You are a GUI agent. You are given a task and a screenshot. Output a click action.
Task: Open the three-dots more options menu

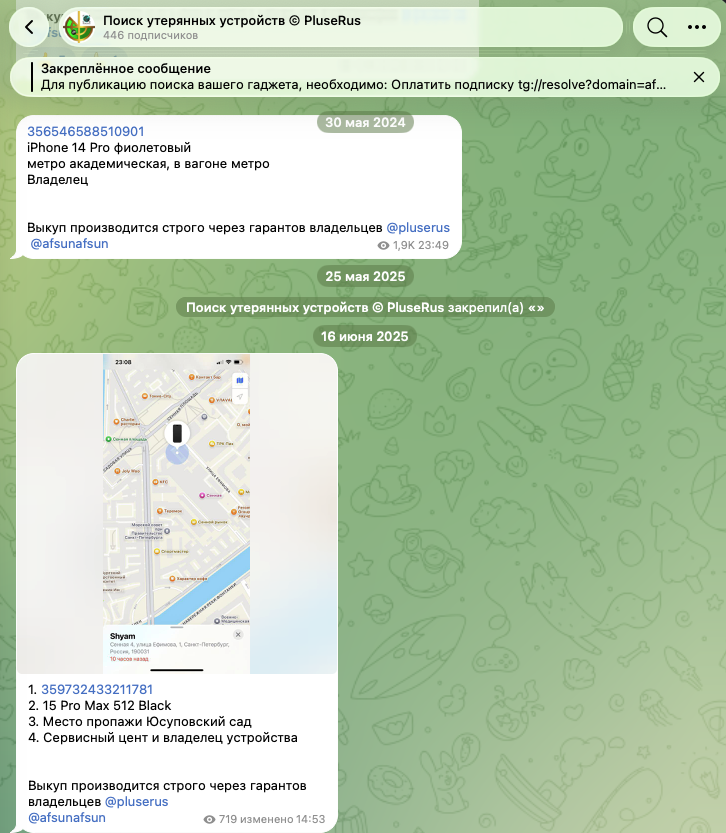697,27
